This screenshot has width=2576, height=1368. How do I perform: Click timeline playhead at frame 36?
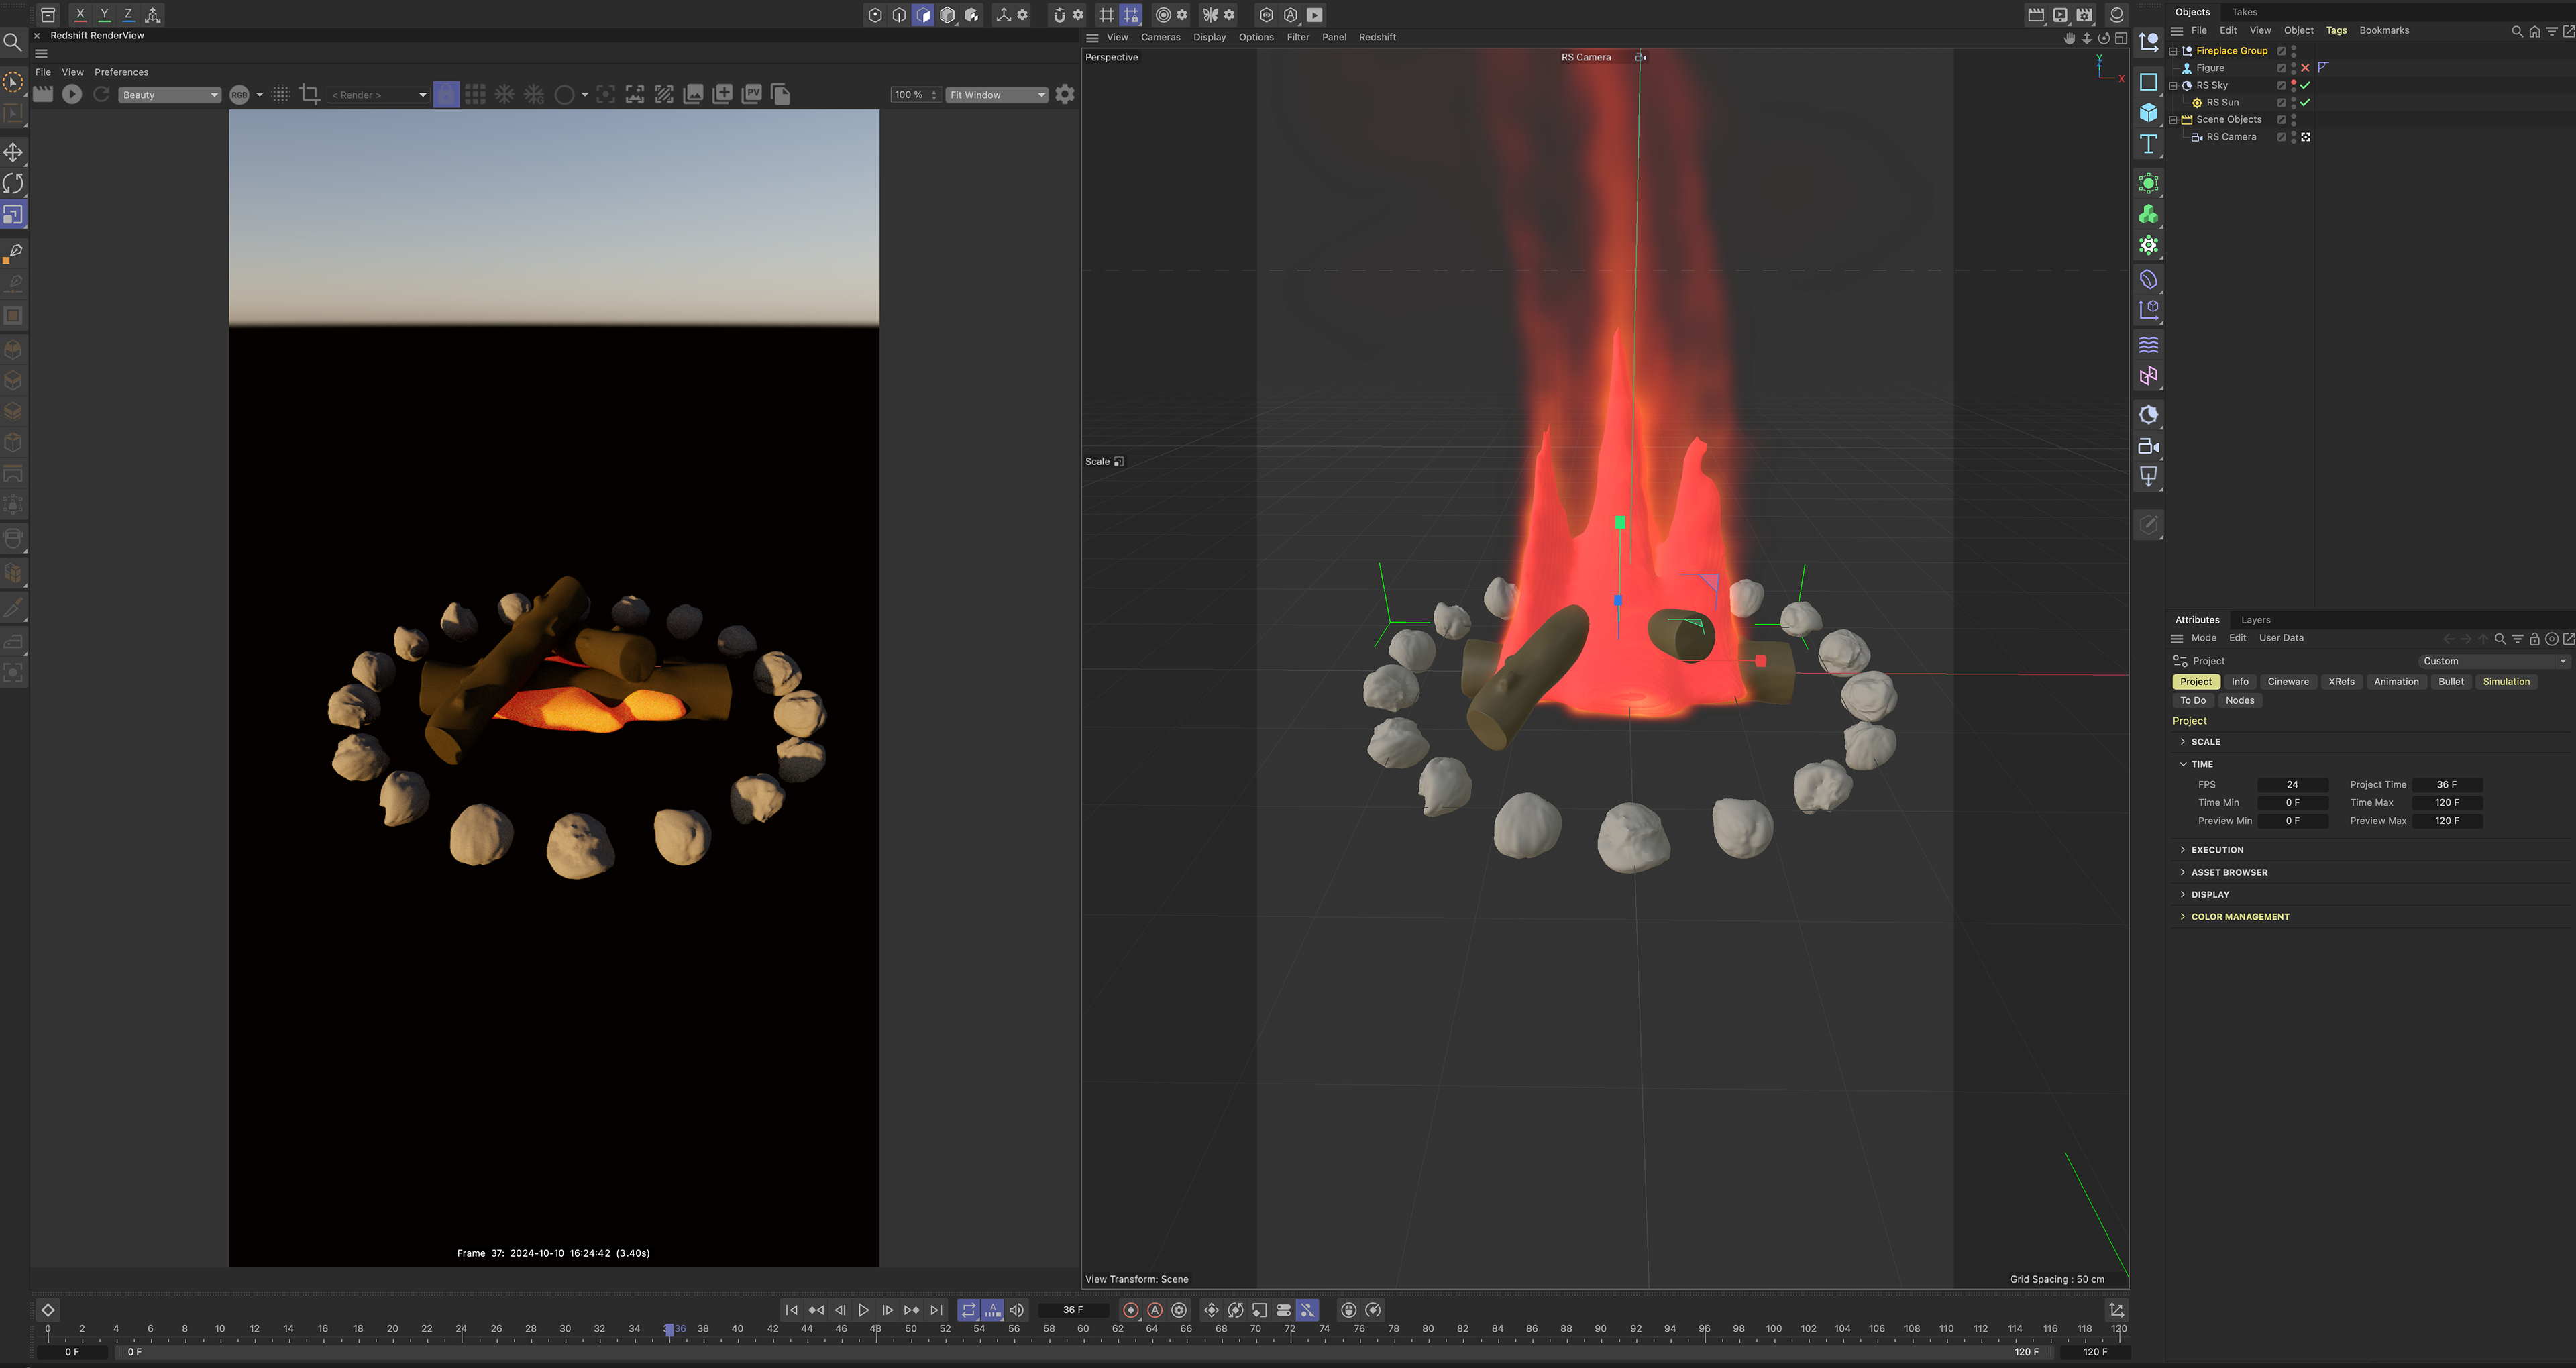(x=669, y=1330)
